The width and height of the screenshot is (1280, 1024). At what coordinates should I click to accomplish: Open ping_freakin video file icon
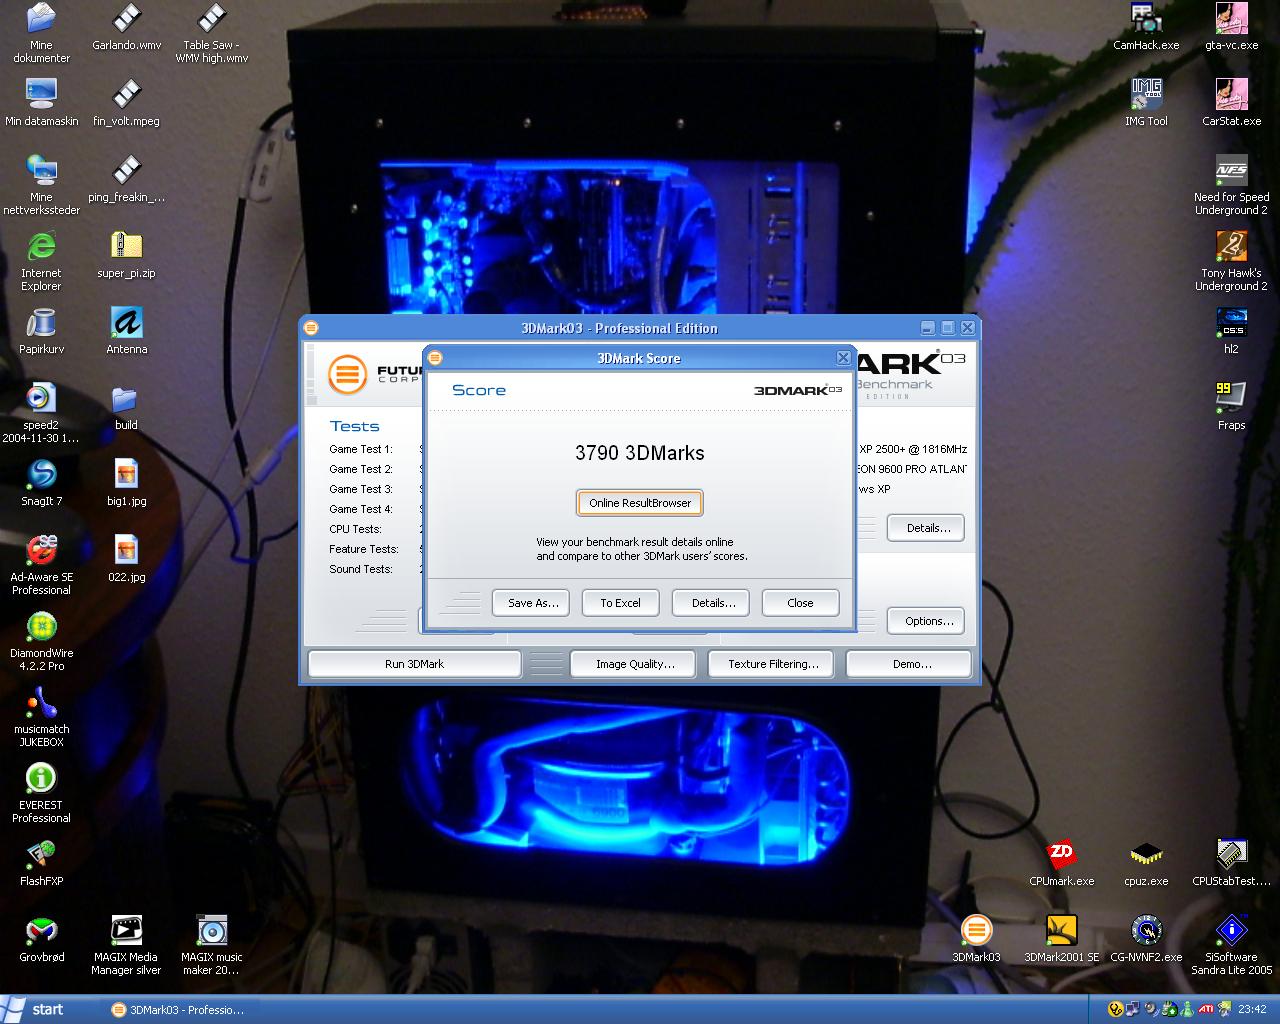[126, 171]
